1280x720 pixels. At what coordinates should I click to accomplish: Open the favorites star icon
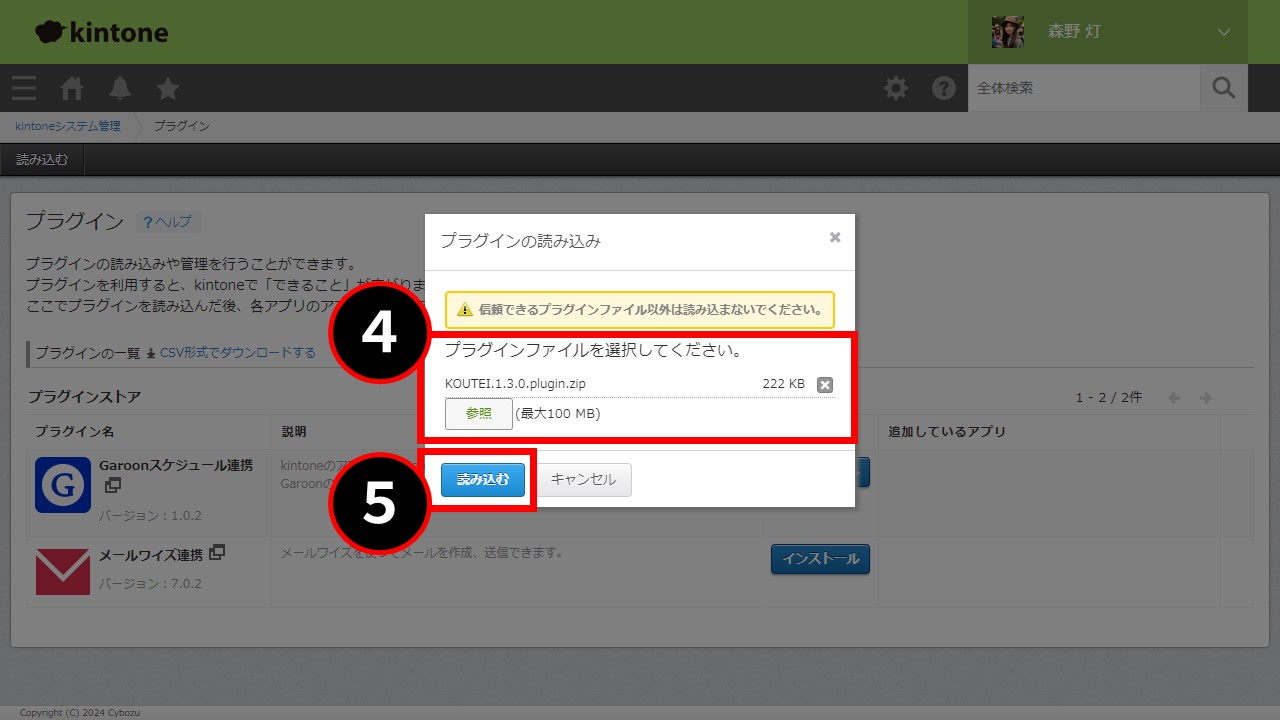168,88
